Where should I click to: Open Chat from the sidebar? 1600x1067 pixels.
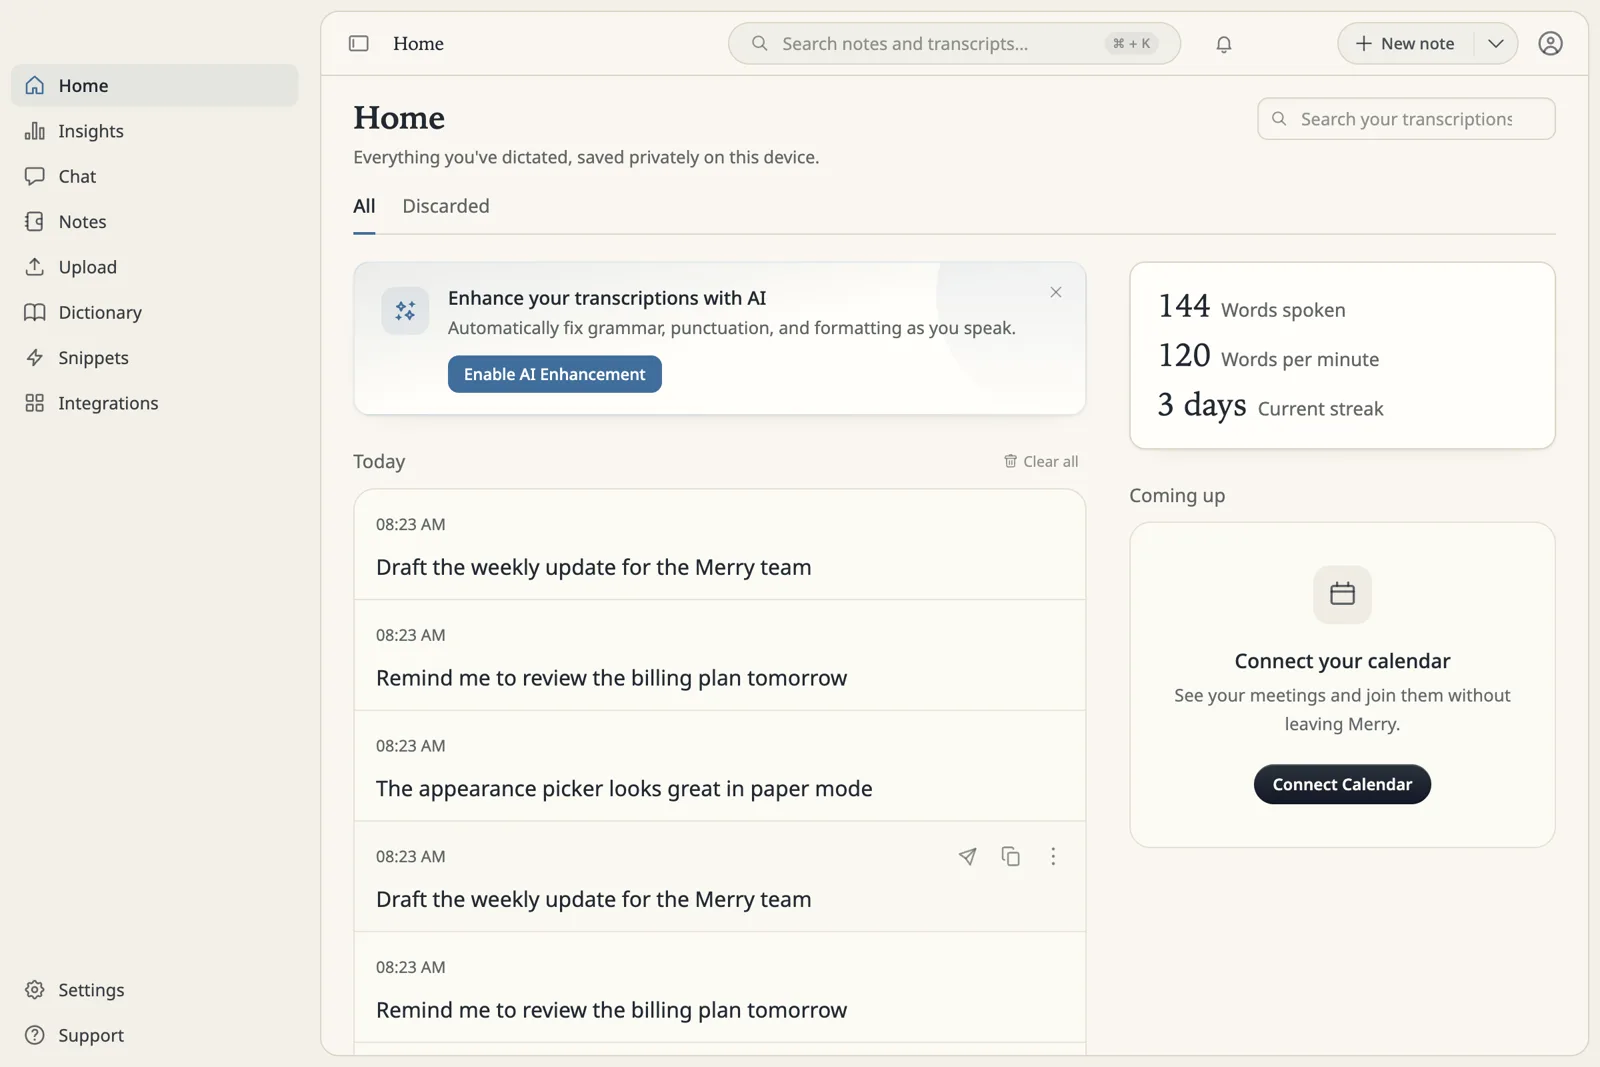tap(155, 176)
